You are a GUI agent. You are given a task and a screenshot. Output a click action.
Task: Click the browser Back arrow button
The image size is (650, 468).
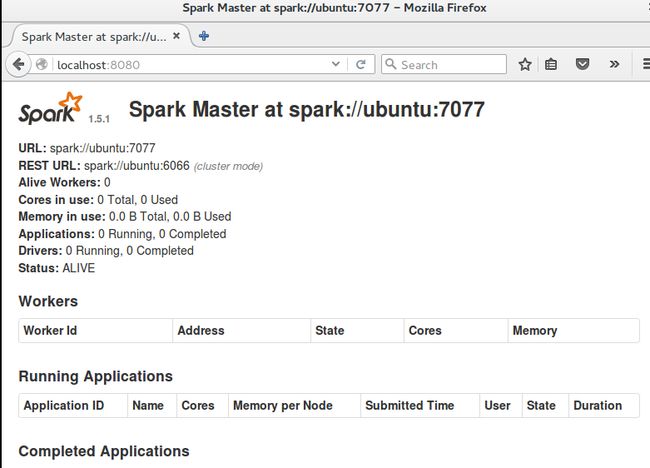tap(19, 65)
